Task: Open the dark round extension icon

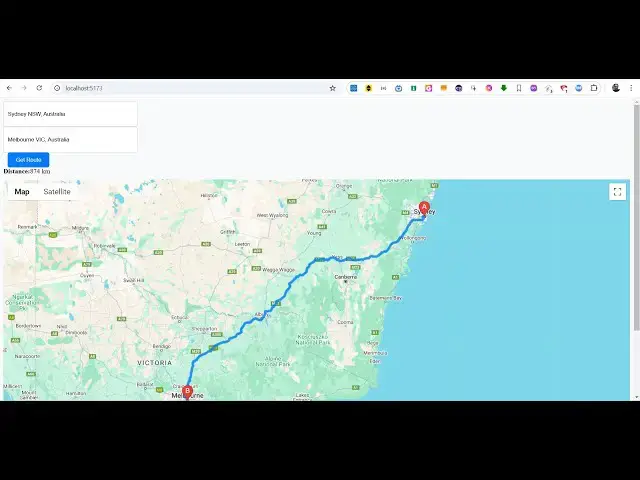Action: point(459,88)
